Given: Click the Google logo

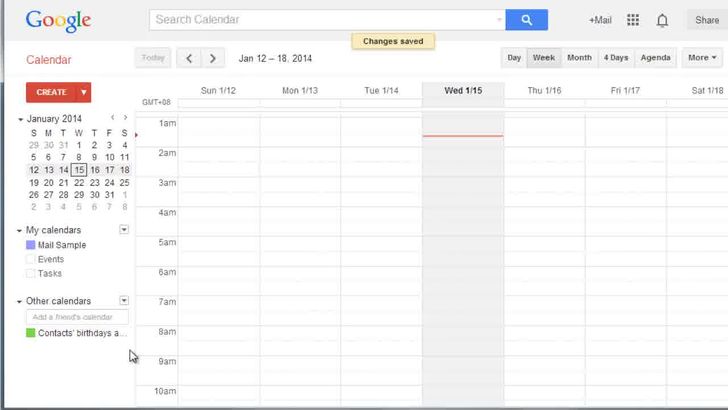Looking at the screenshot, I should coord(58,20).
